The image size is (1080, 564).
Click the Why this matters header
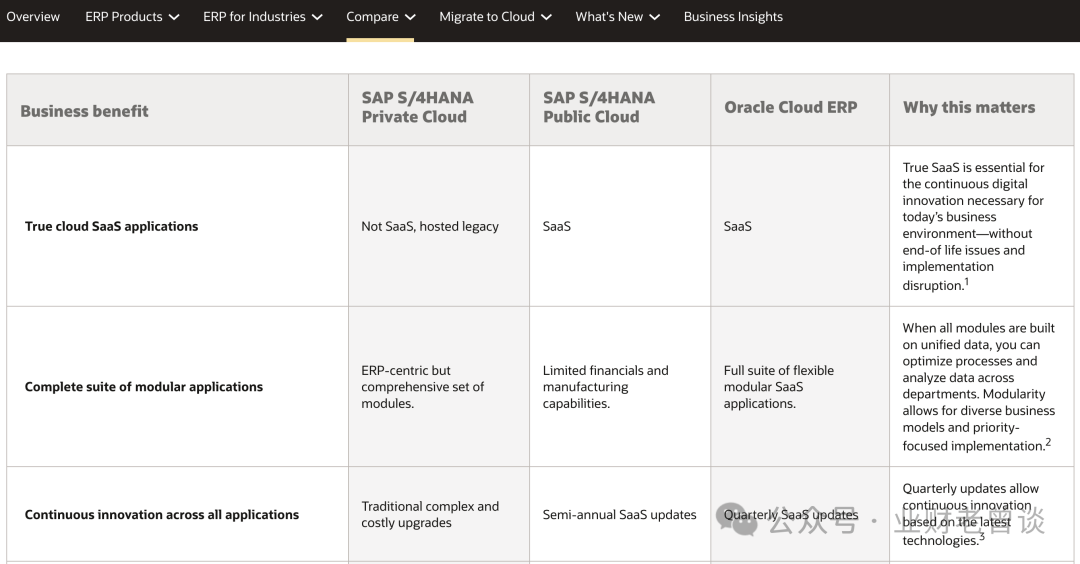(968, 107)
